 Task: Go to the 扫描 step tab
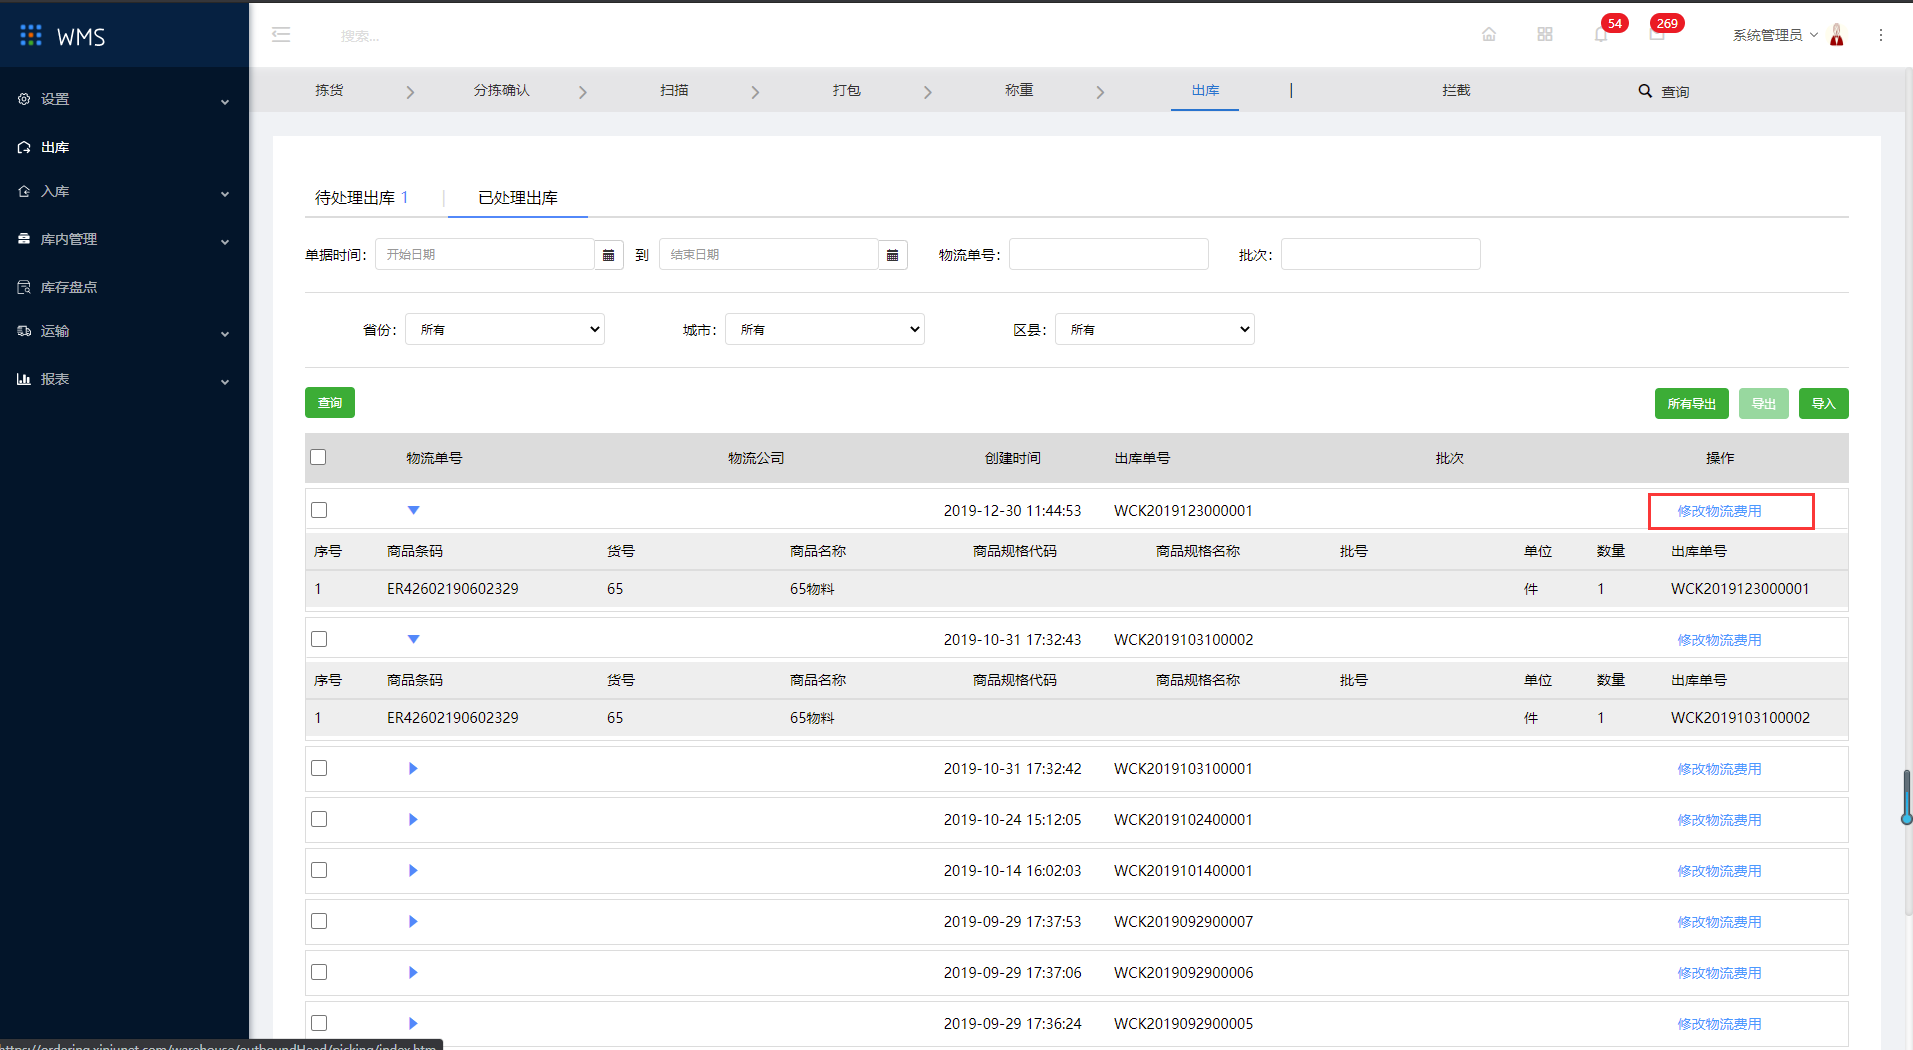pyautogui.click(x=674, y=90)
